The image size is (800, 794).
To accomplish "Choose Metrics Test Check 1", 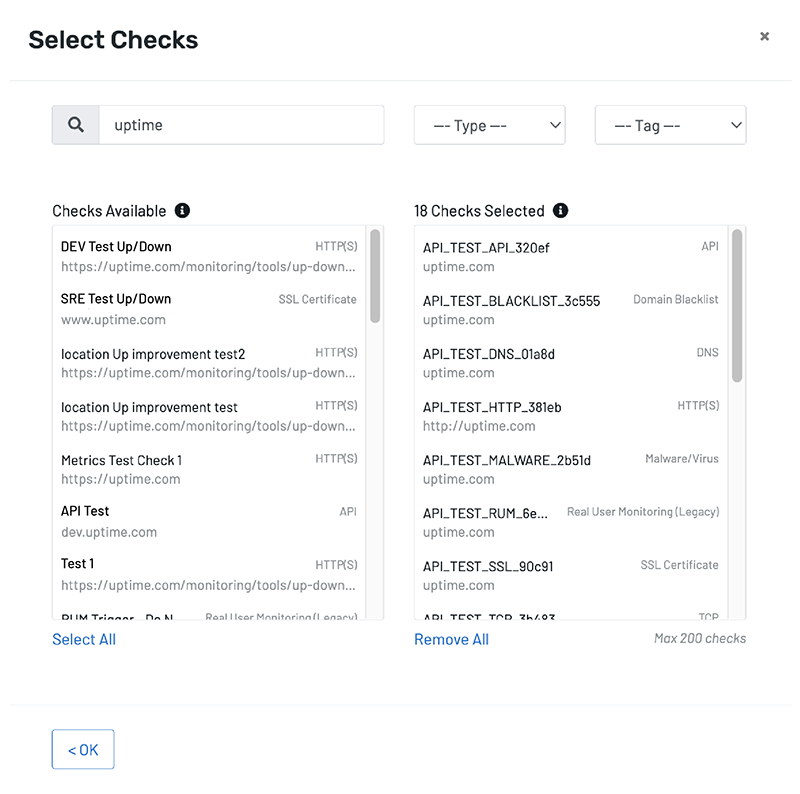I will 209,469.
